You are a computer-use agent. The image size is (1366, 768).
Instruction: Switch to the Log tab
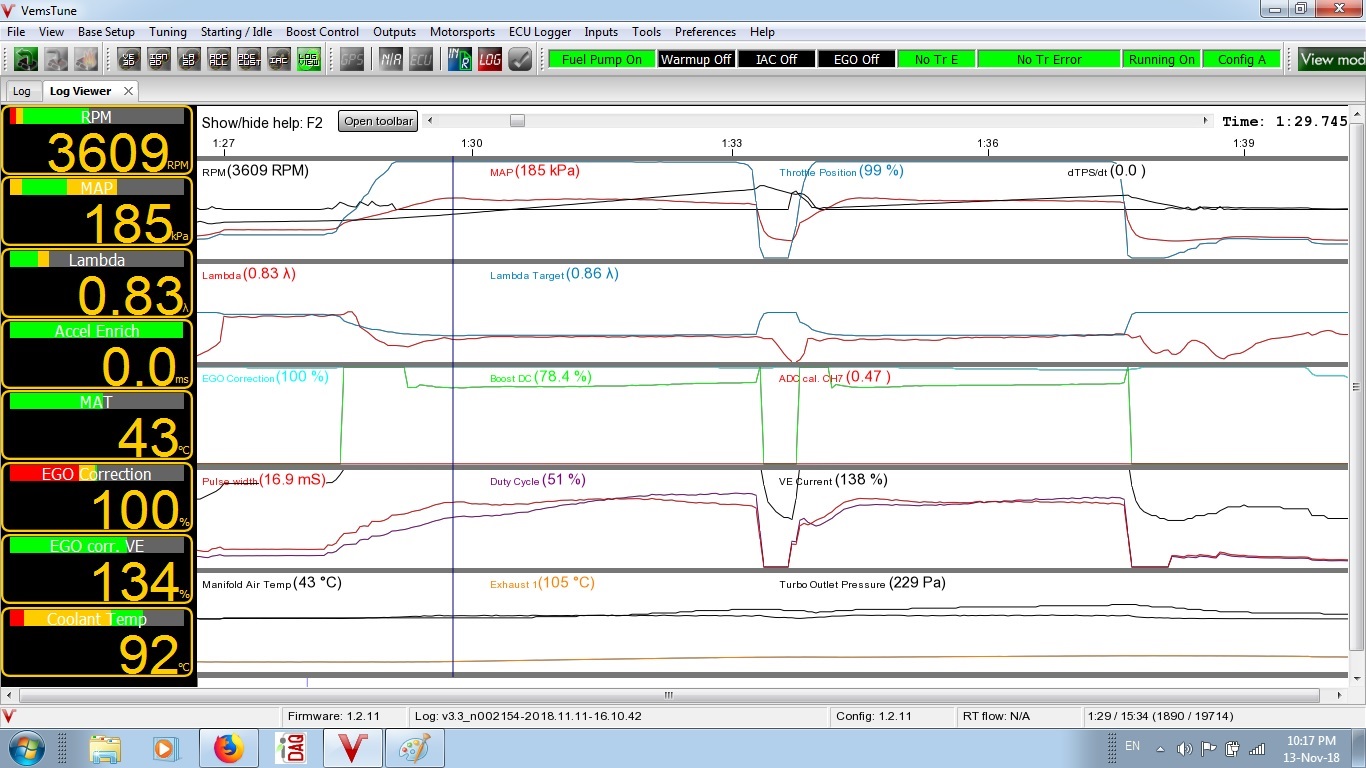[x=22, y=90]
